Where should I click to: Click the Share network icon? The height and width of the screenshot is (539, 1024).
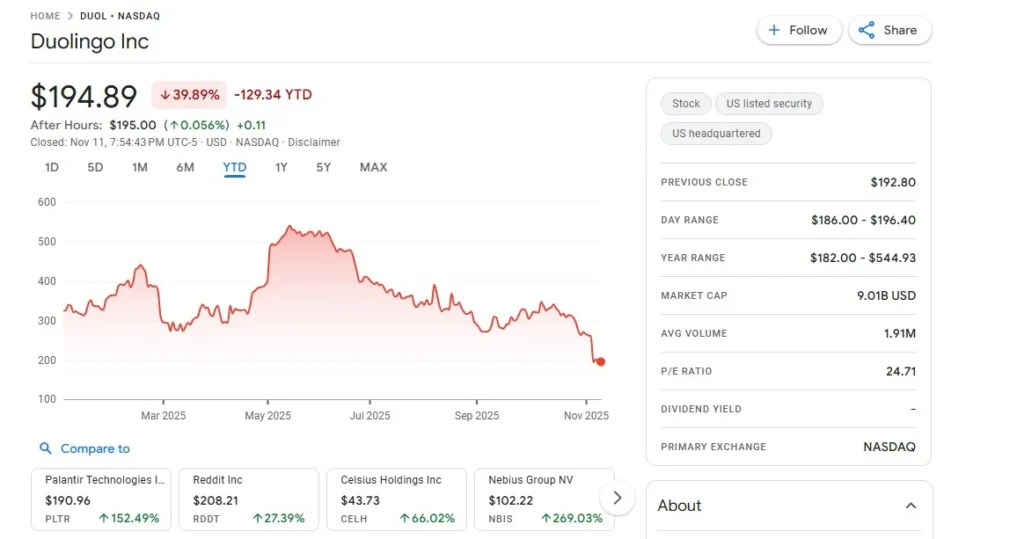[x=867, y=30]
